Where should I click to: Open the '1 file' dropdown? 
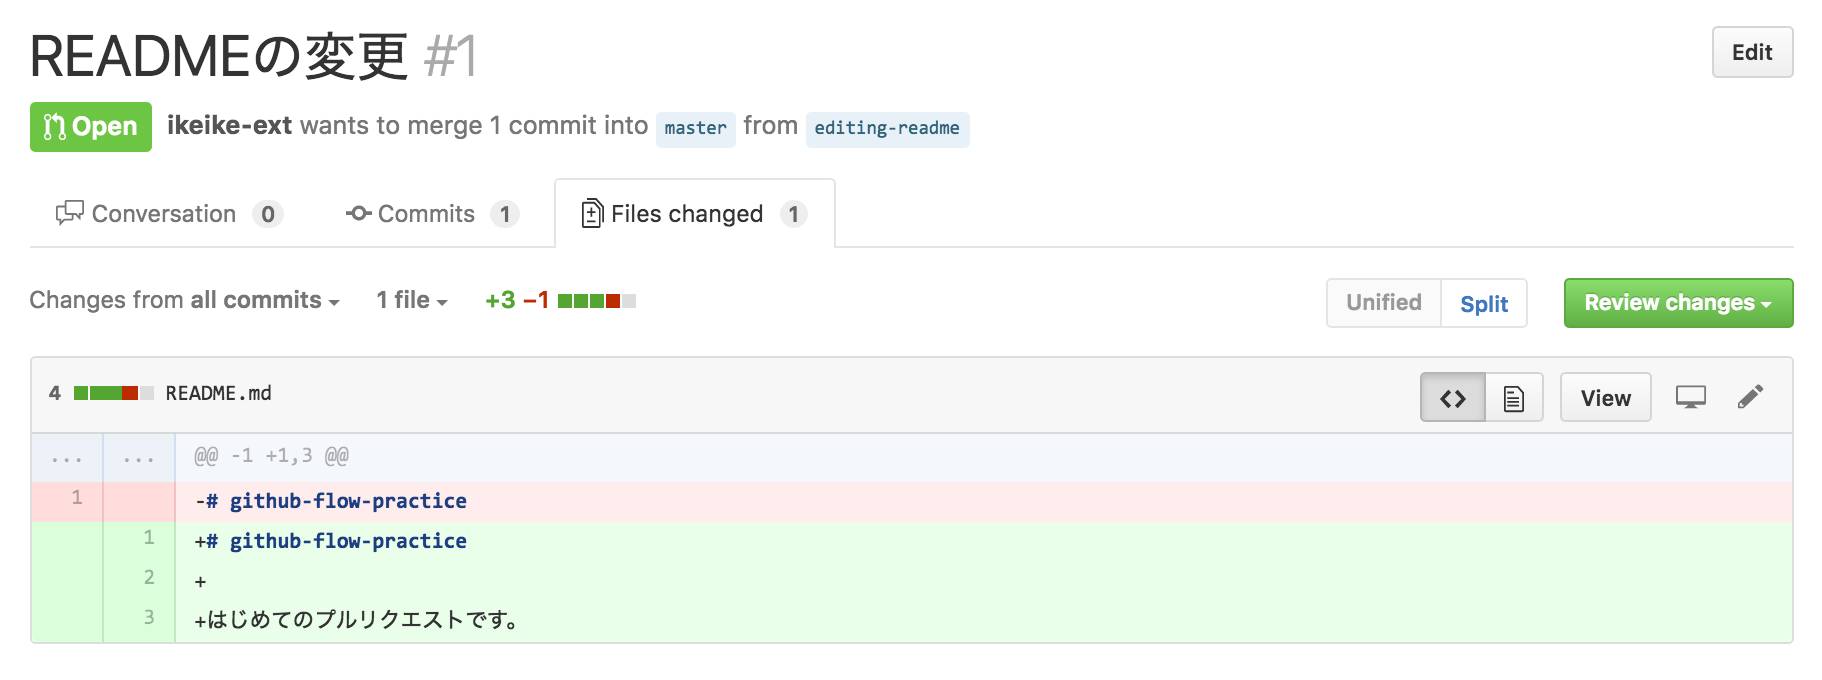click(x=412, y=300)
